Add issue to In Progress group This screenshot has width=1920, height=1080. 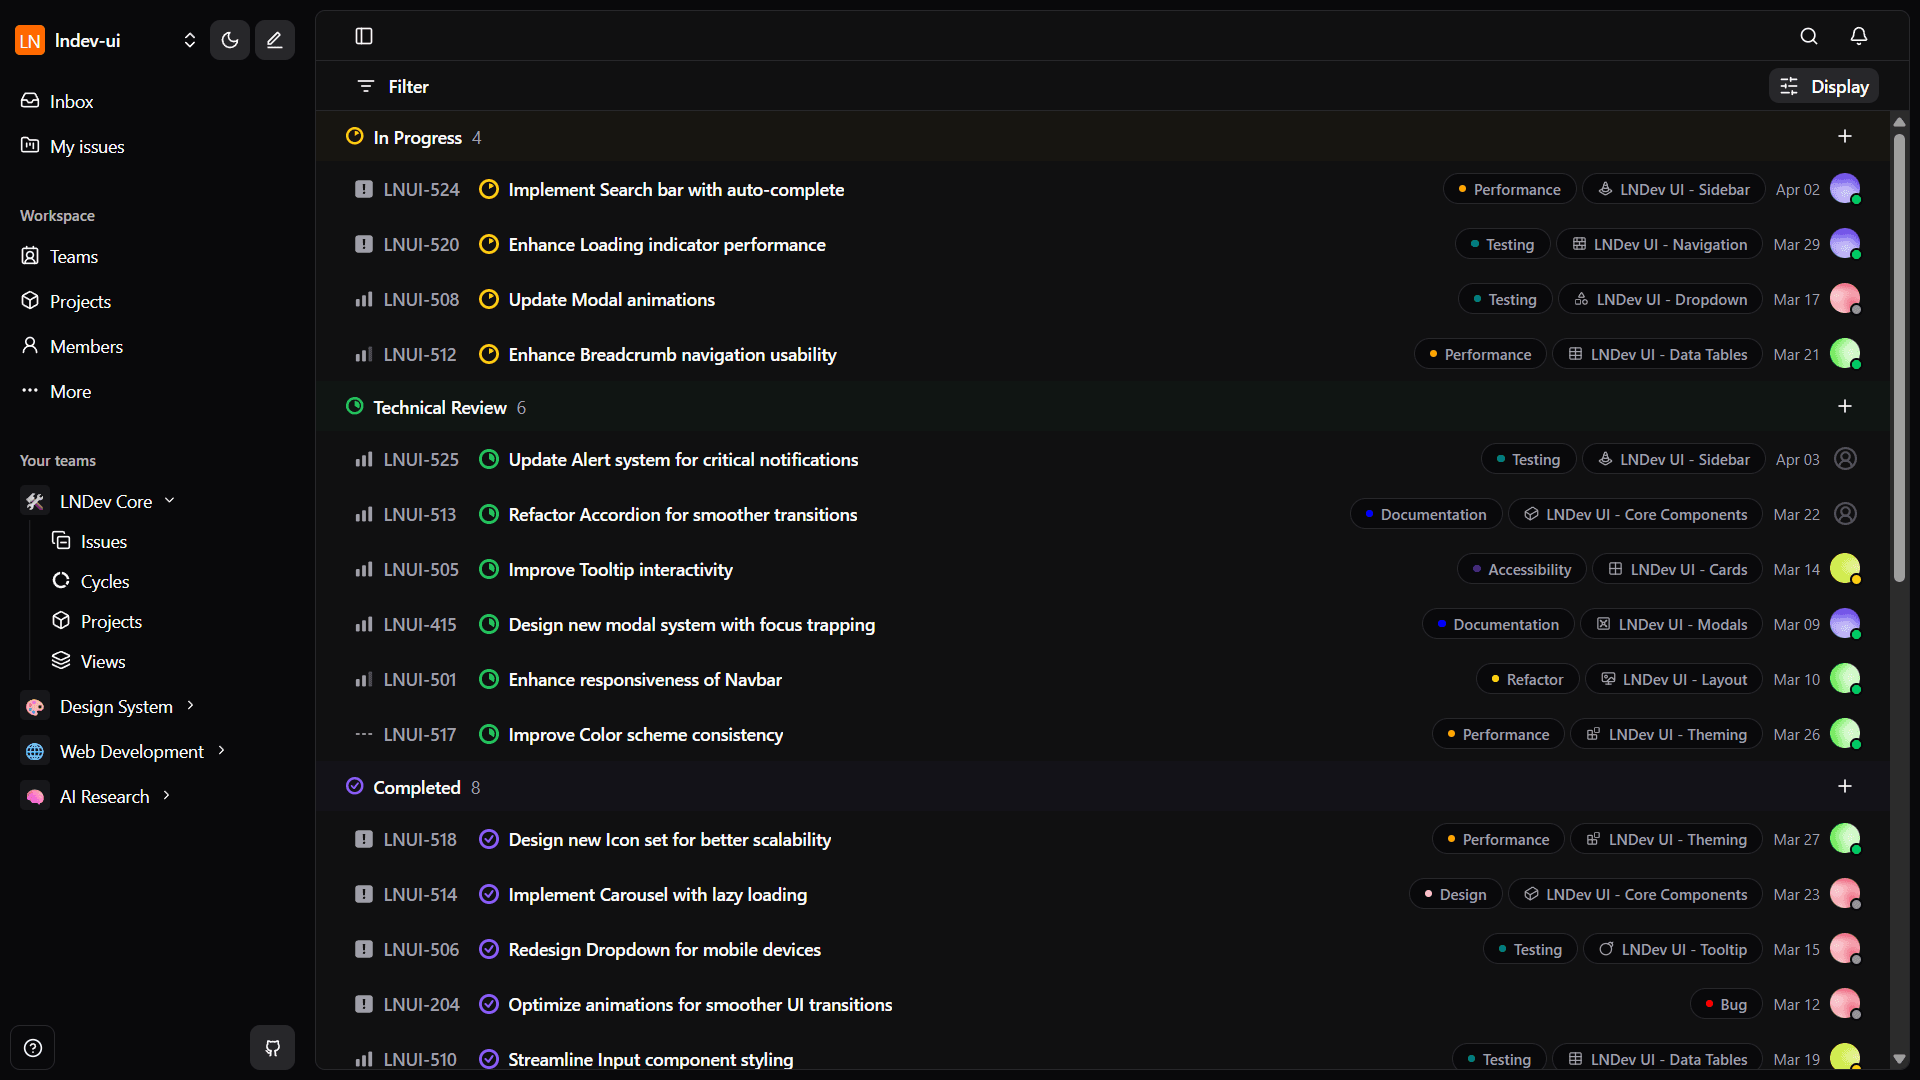pos(1845,136)
